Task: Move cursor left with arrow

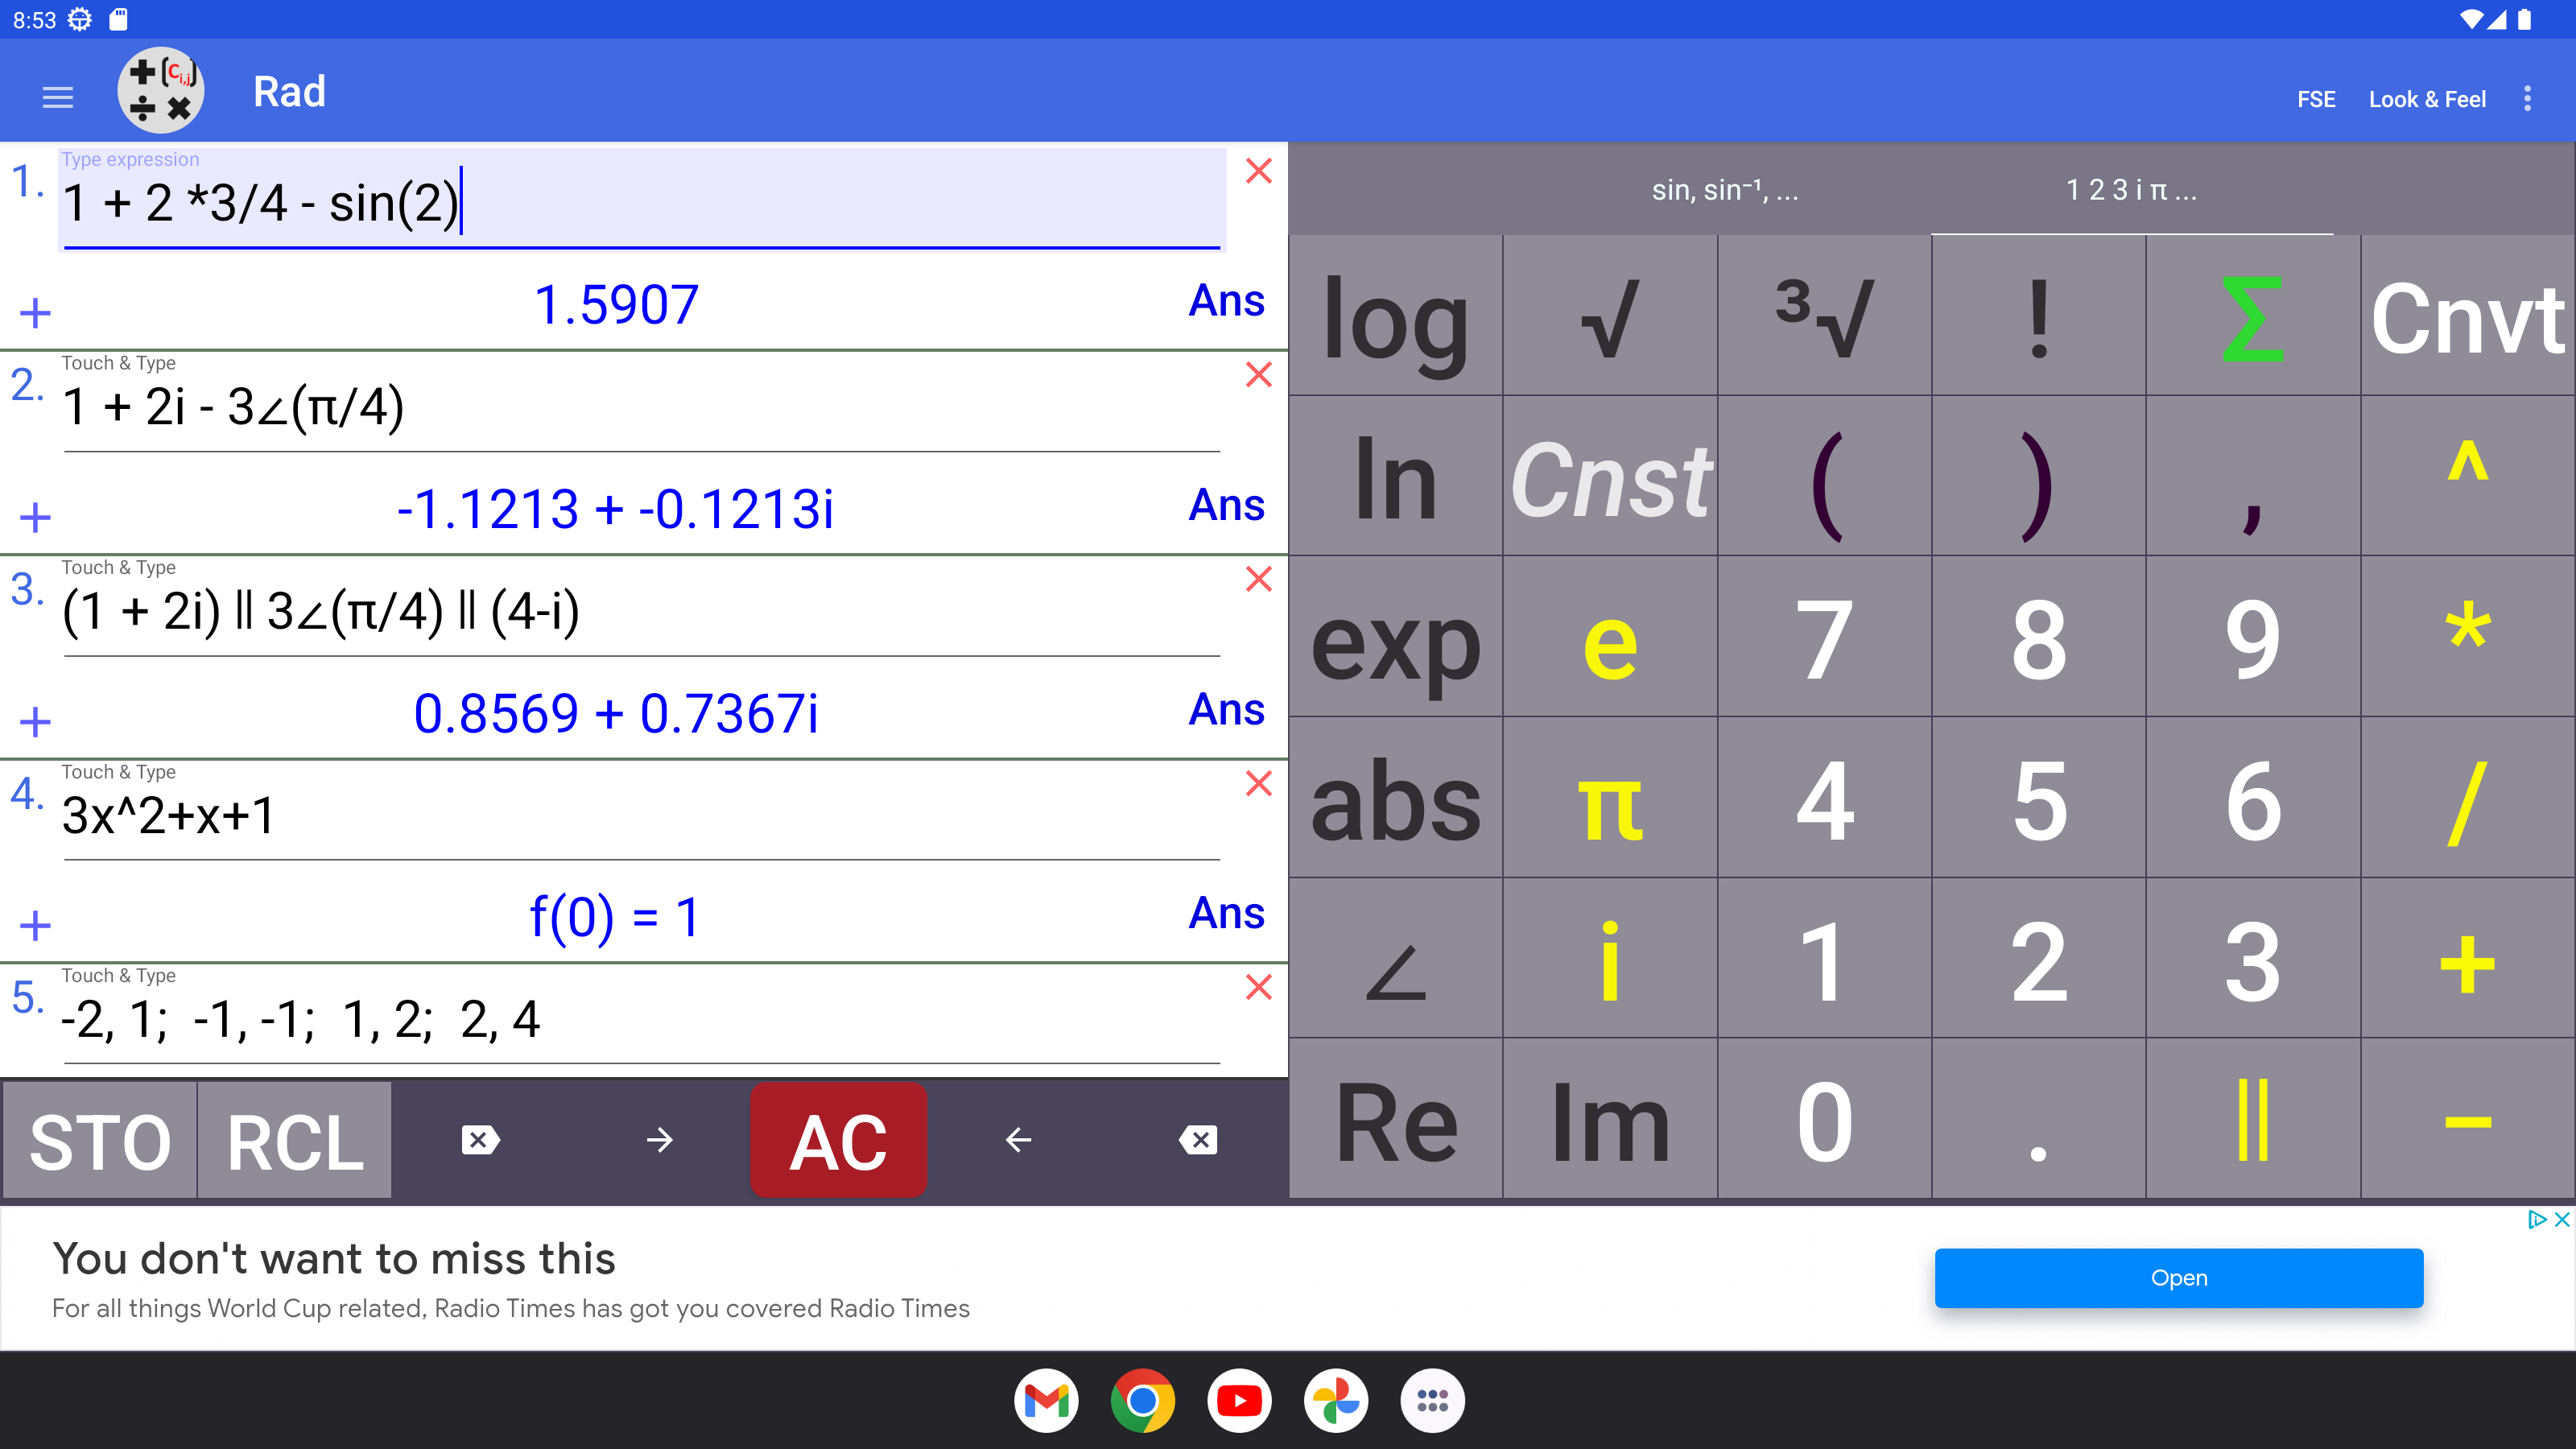Action: pos(1018,1140)
